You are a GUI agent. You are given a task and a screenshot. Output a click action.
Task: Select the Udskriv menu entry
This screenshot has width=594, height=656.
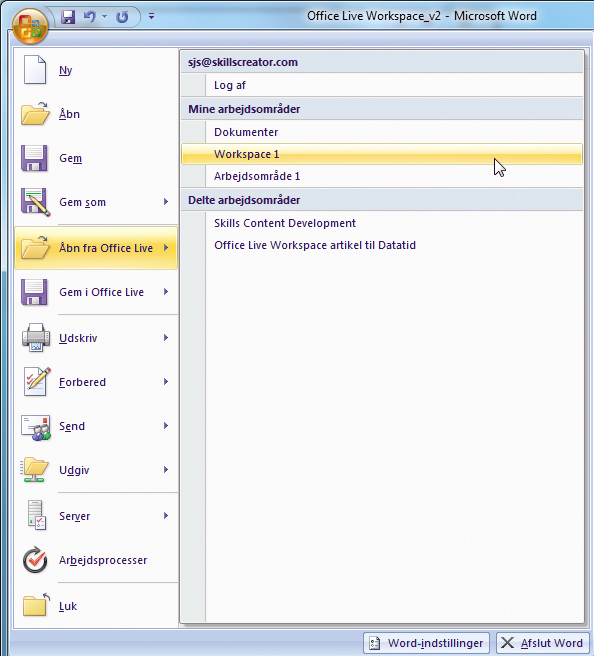[96, 338]
